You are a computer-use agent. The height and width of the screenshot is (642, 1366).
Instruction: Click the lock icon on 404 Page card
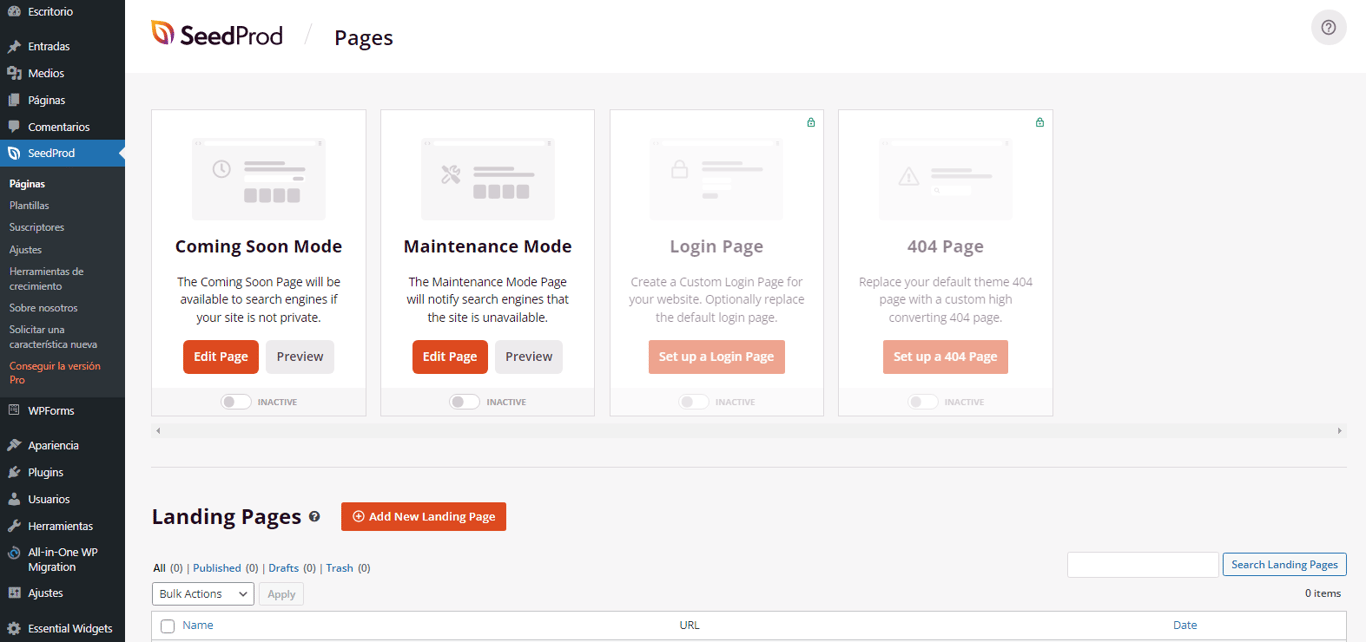(x=1040, y=123)
